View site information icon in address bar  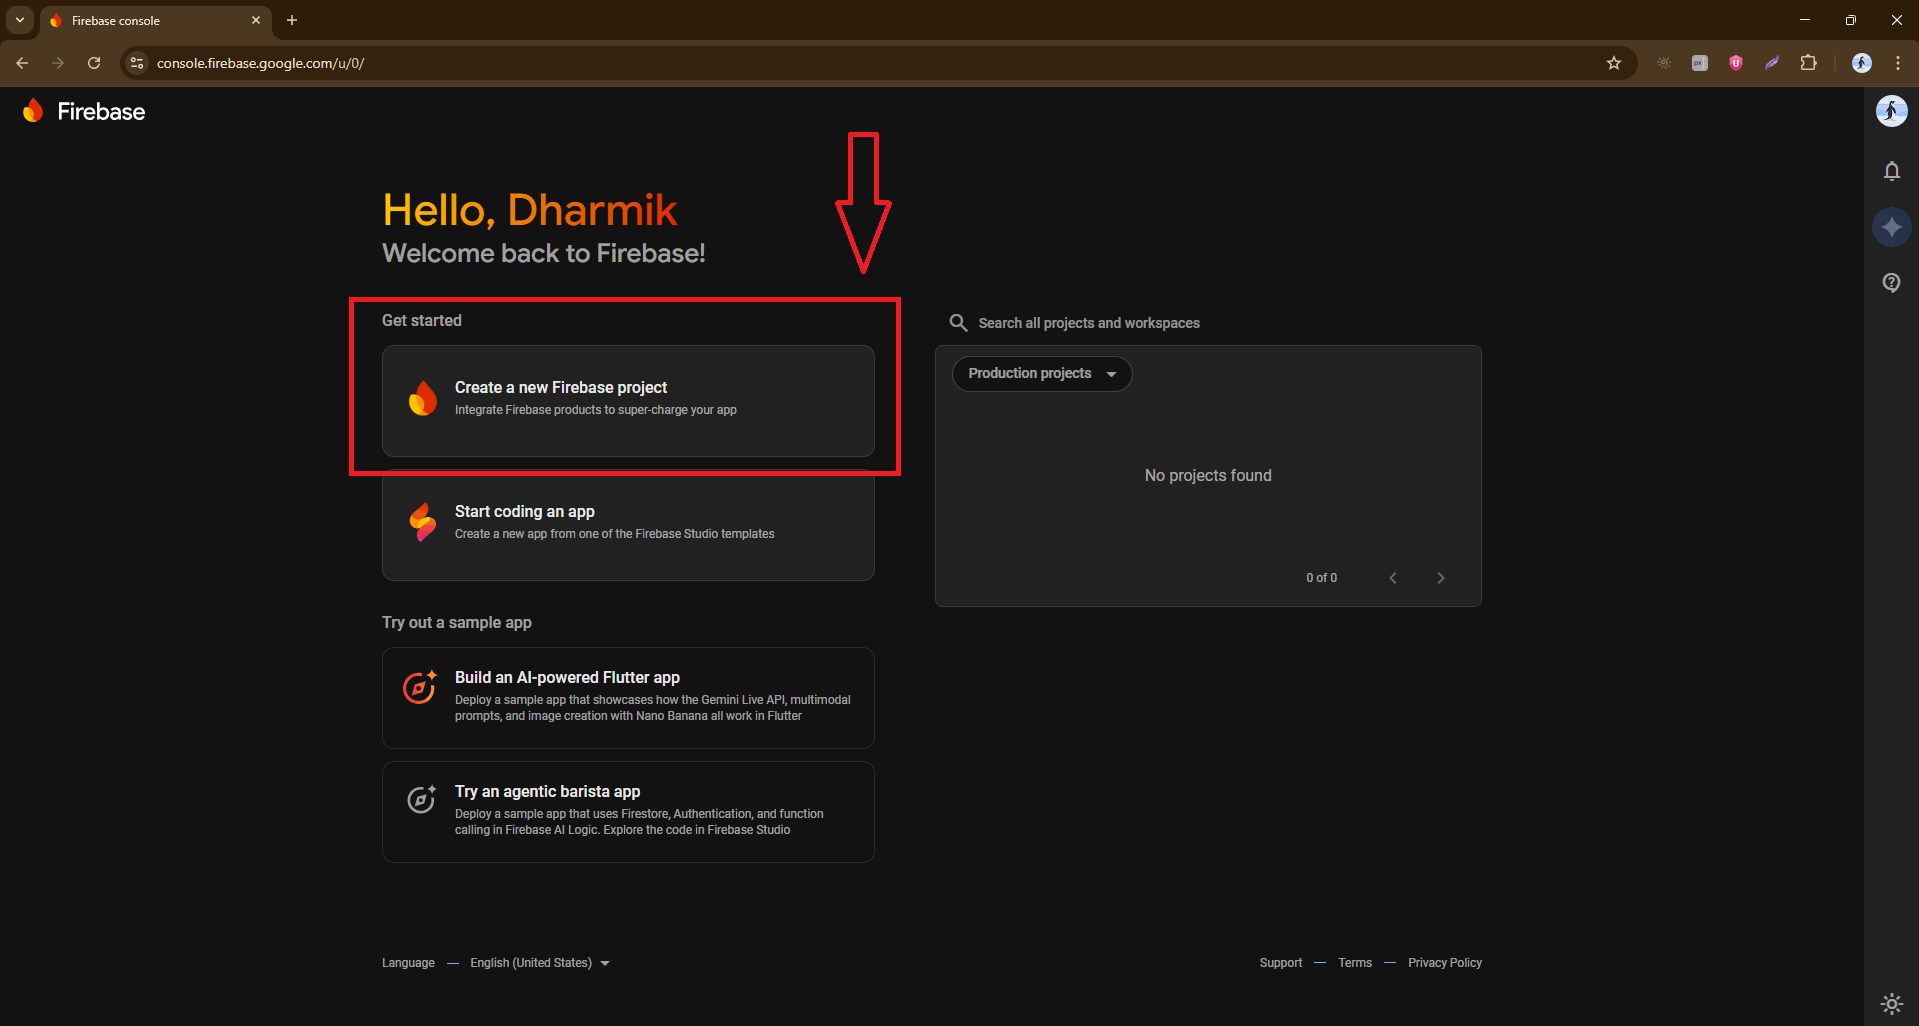[137, 63]
